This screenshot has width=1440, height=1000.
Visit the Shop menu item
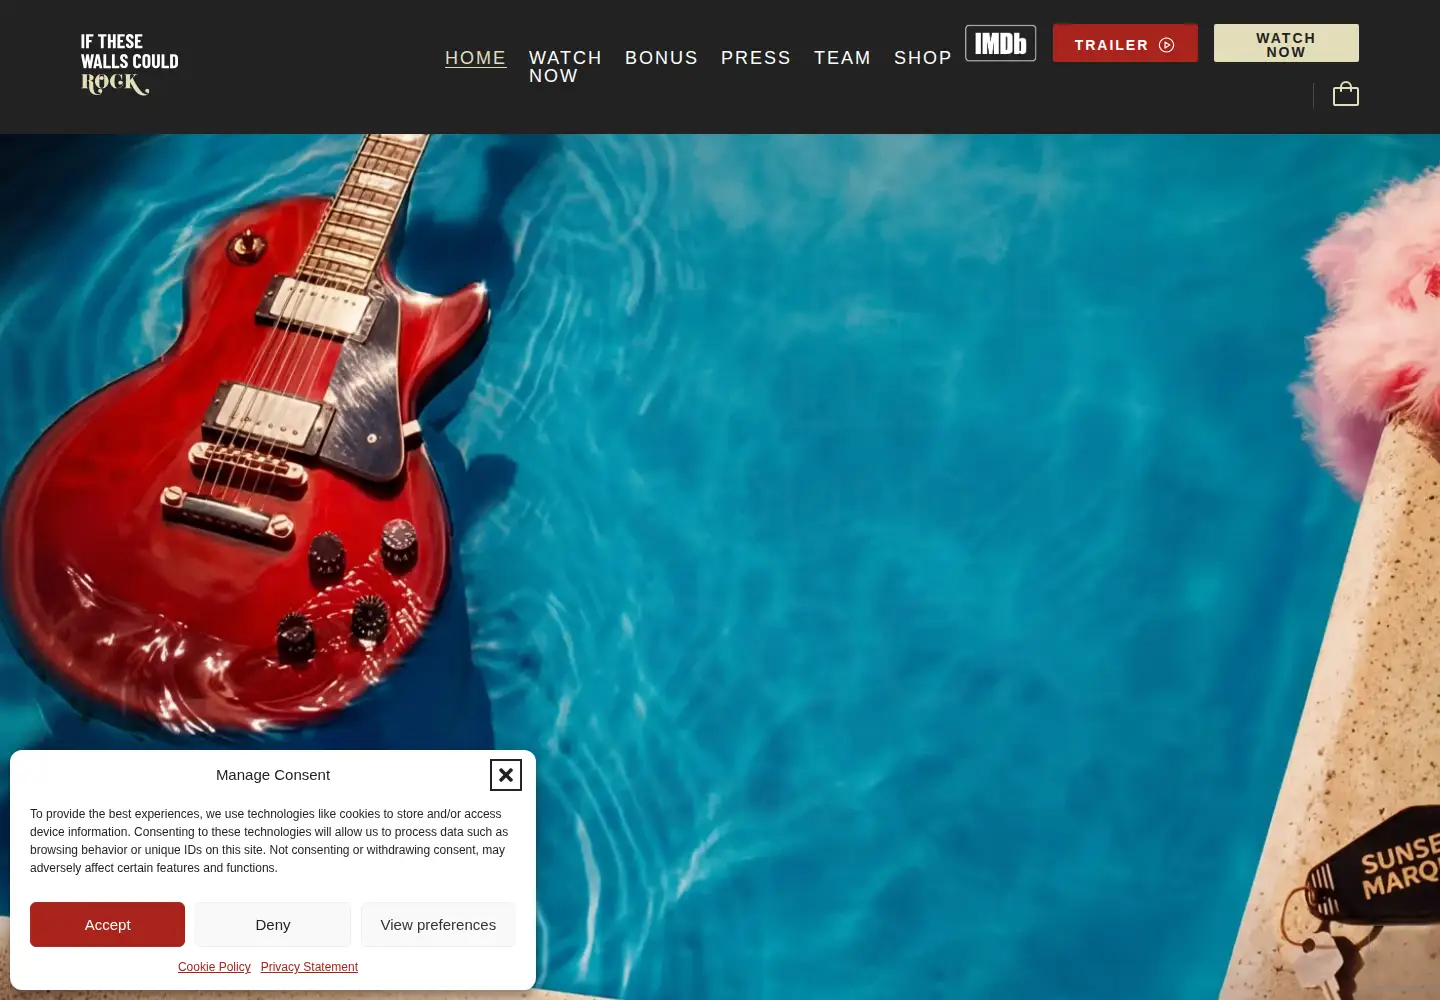tap(923, 58)
